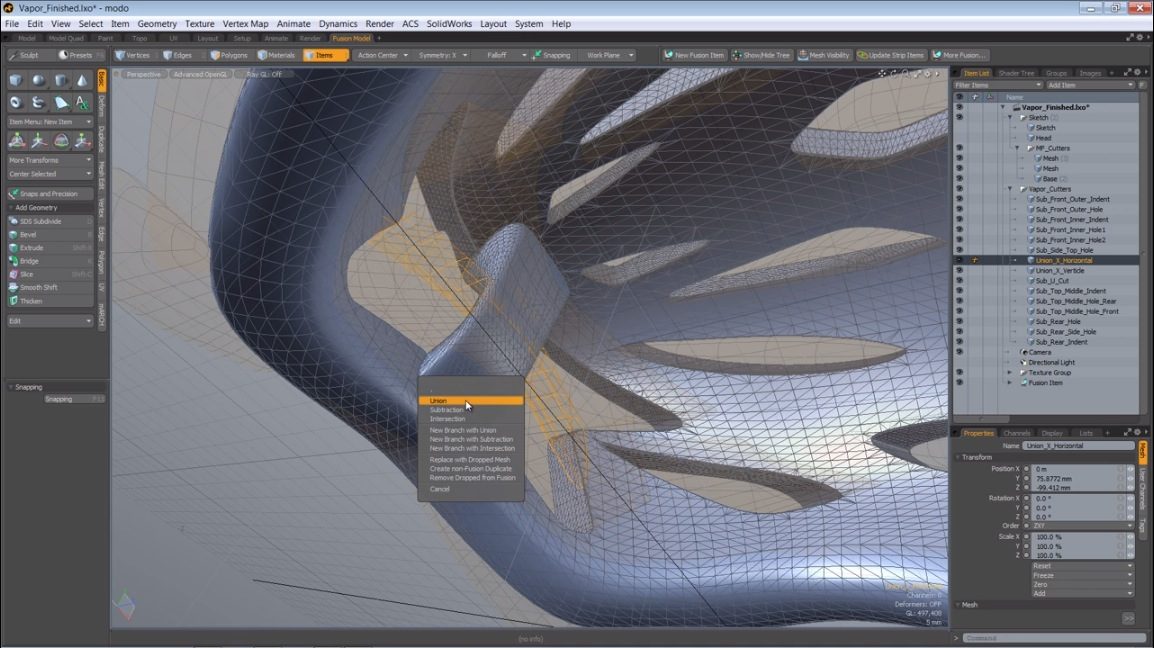Activate the Thicken tool
Viewport: 1154px width, 648px height.
[40, 301]
